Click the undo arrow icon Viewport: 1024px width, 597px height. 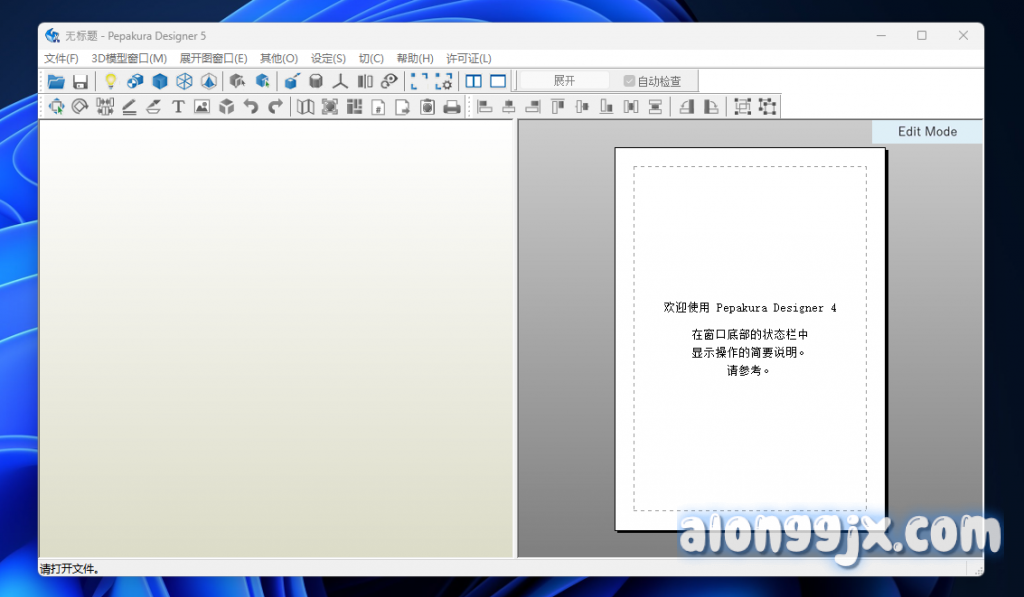(251, 107)
